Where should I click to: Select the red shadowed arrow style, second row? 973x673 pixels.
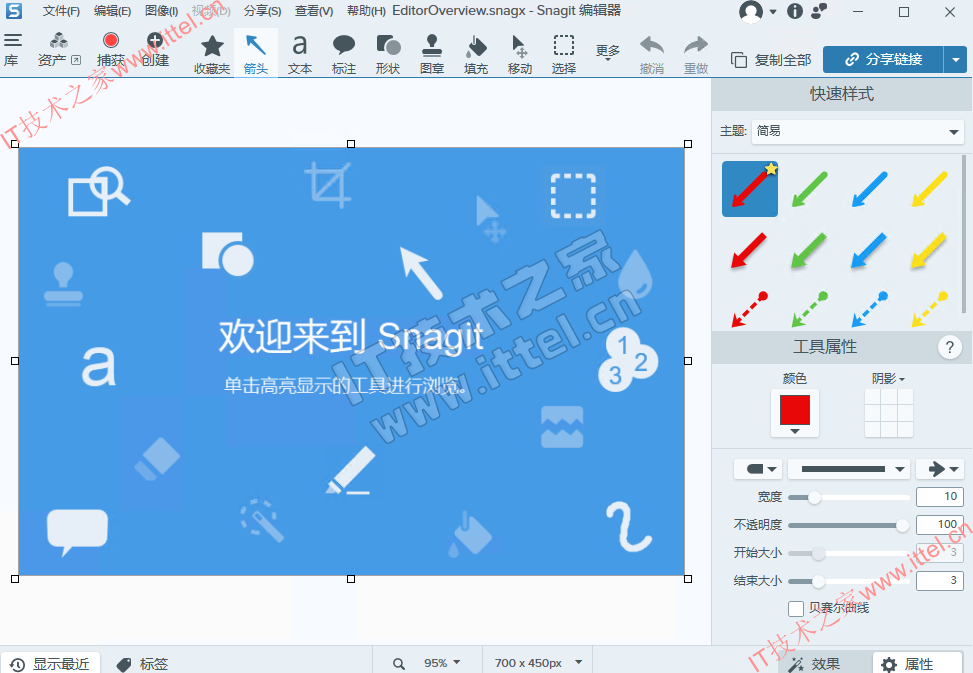pyautogui.click(x=750, y=250)
